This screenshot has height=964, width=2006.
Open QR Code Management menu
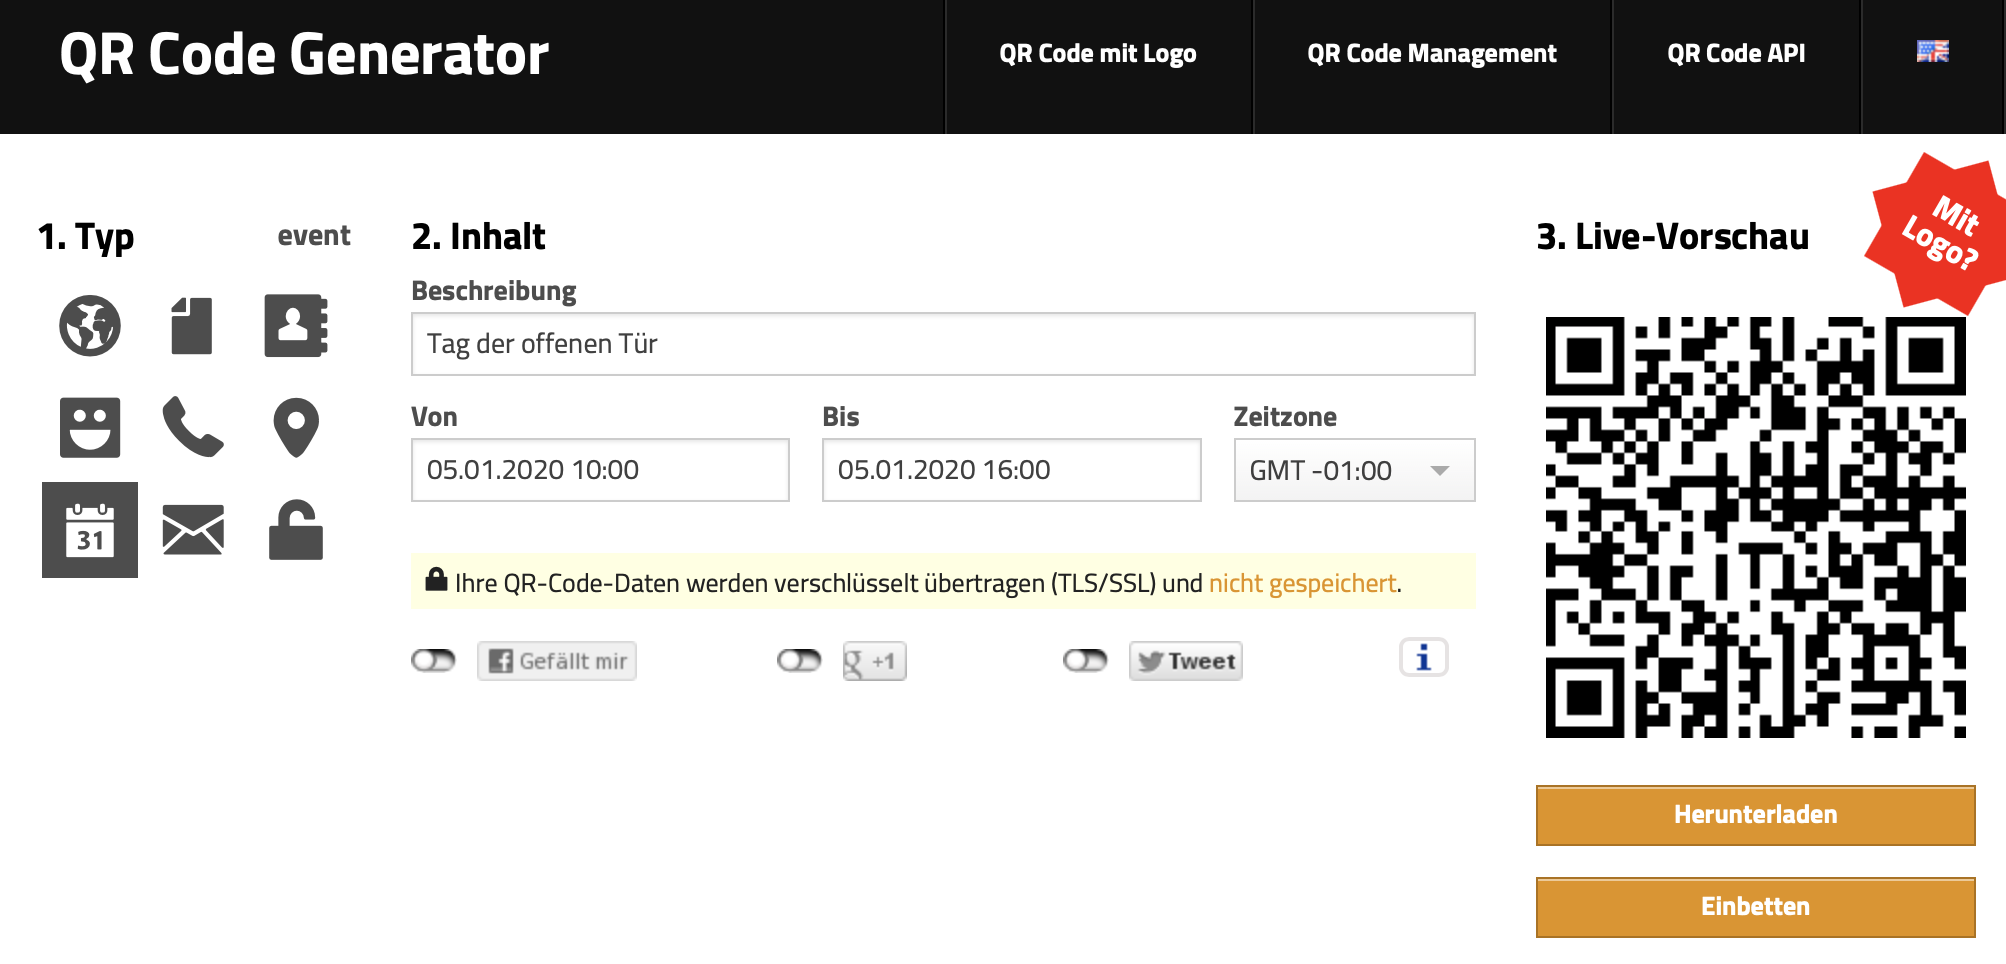[x=1431, y=53]
